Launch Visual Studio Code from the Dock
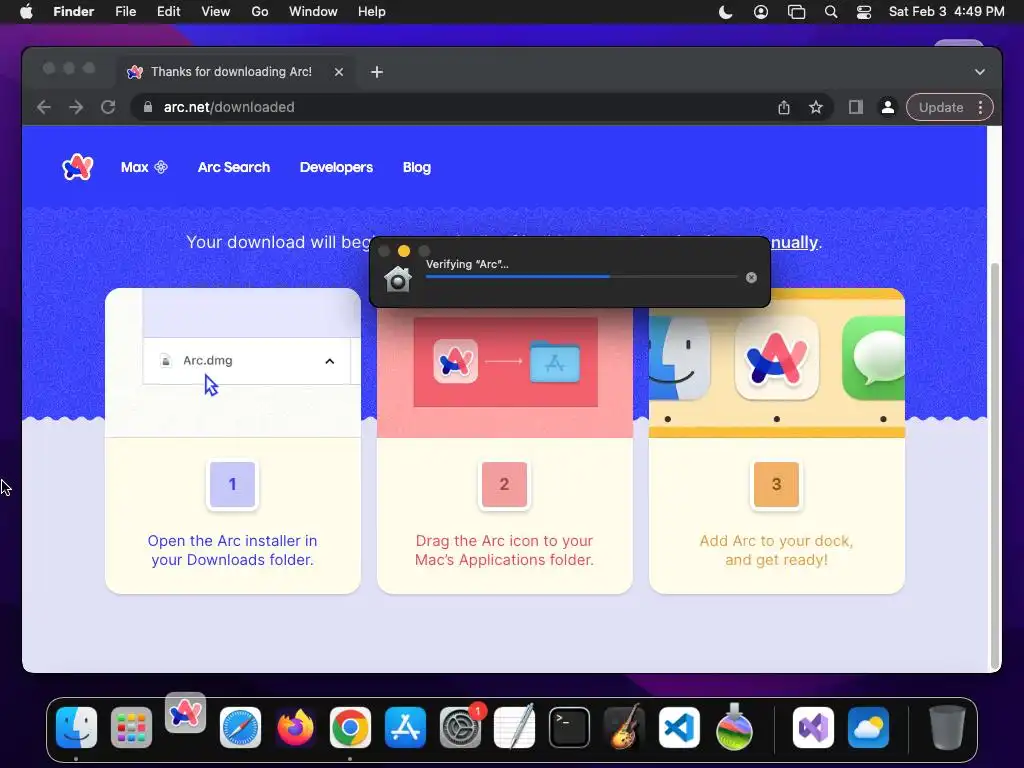 point(679,727)
